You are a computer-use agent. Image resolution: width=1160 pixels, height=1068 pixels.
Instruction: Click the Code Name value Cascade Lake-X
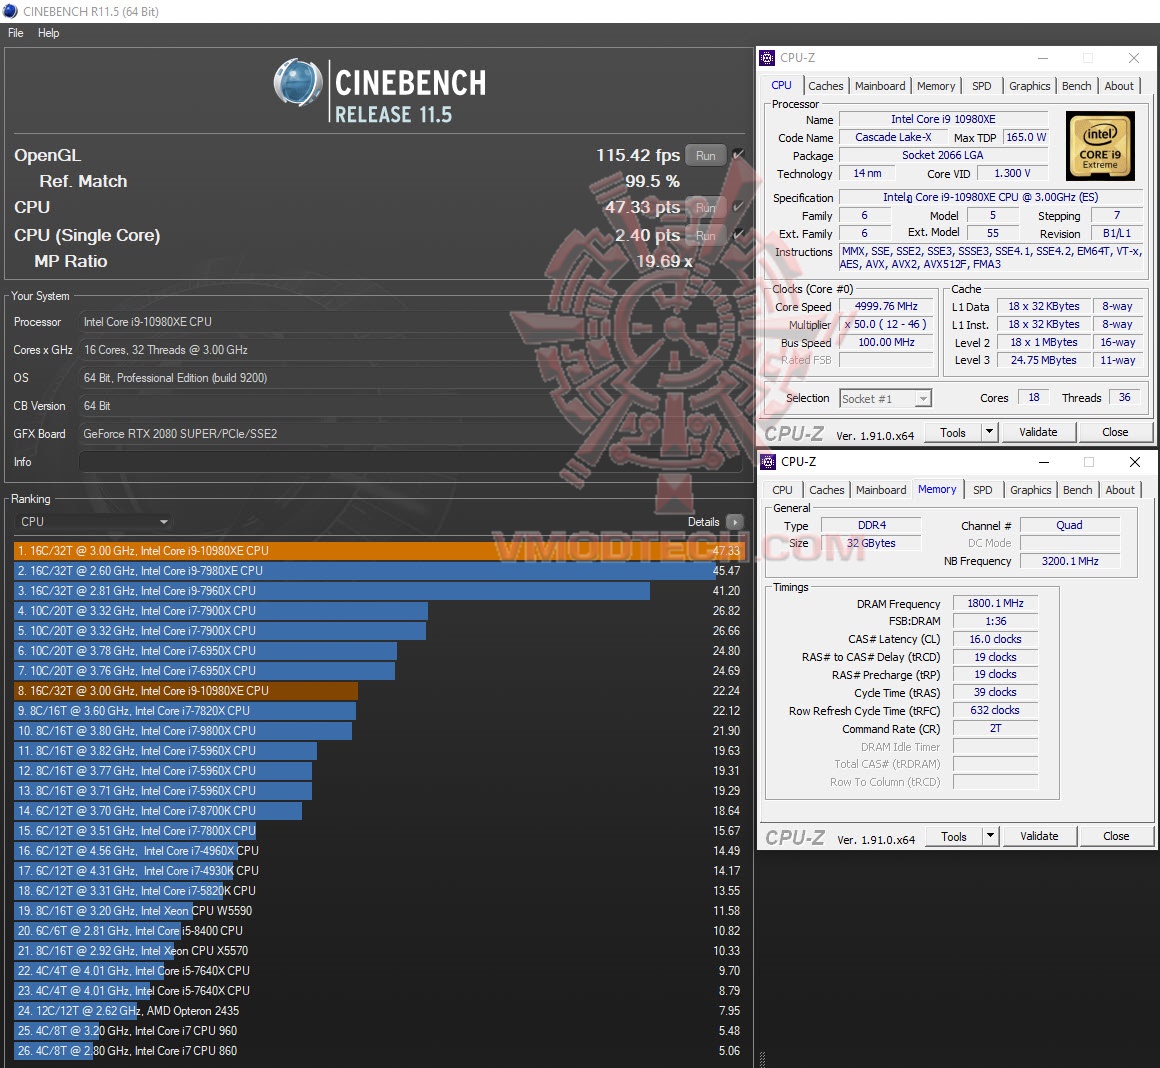(x=893, y=137)
